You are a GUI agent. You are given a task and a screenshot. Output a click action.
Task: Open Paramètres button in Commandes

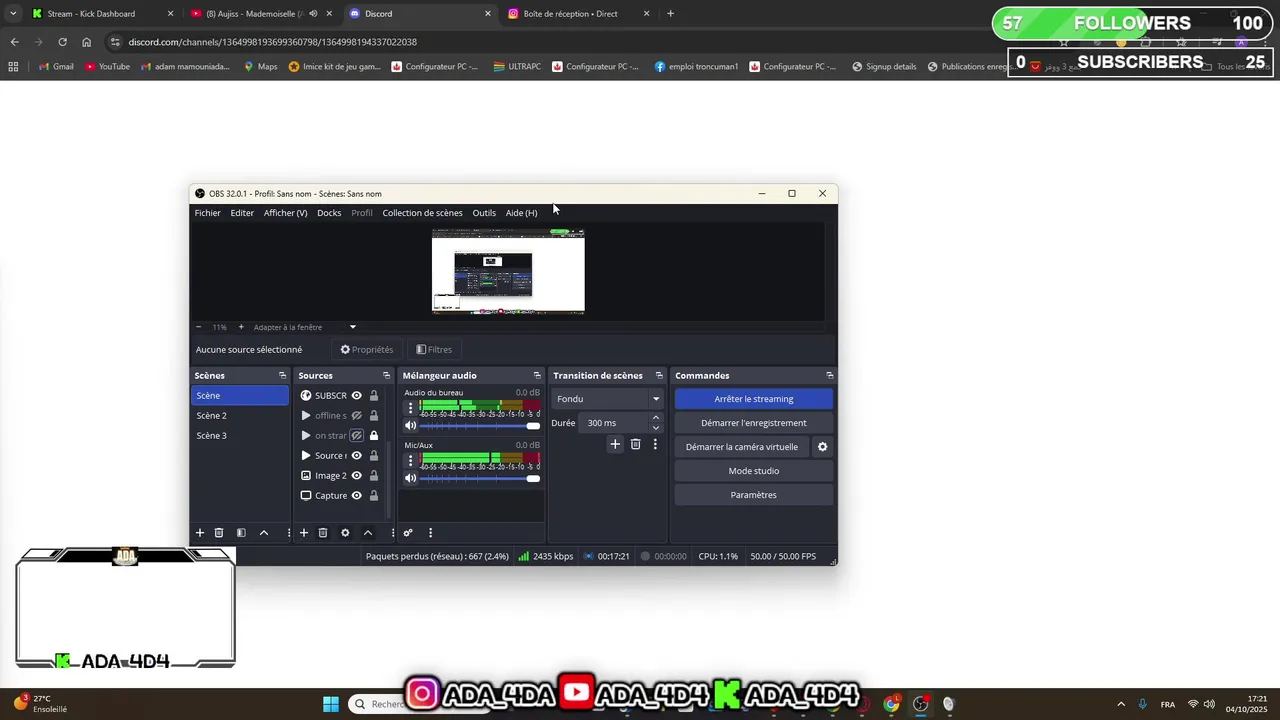click(x=754, y=495)
